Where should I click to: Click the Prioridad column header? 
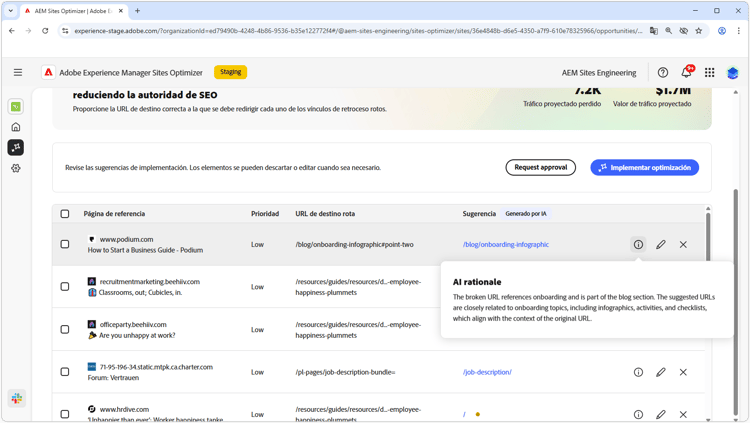265,214
